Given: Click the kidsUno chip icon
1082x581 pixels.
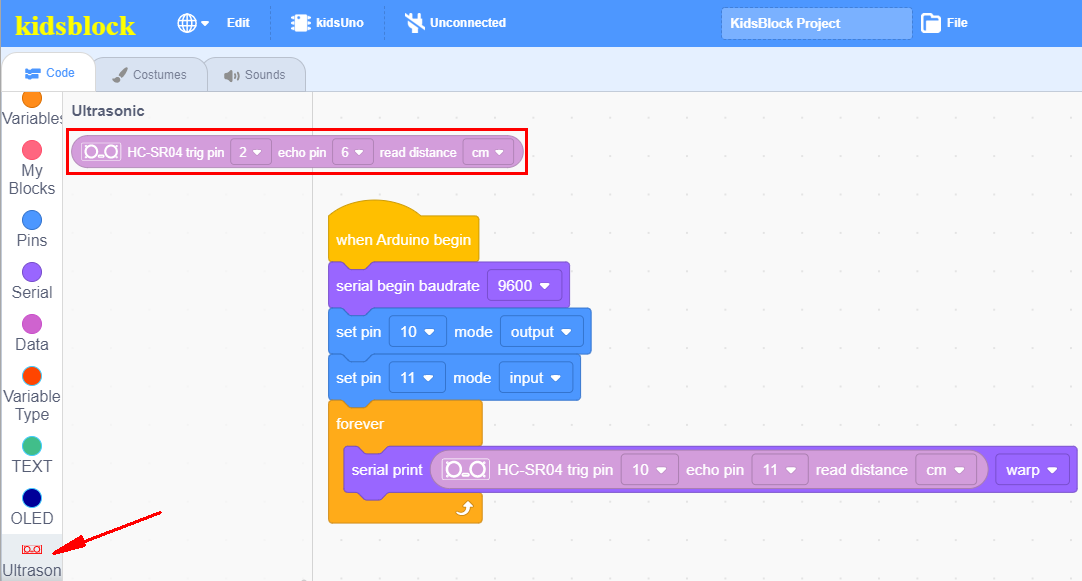Looking at the screenshot, I should tap(301, 23).
